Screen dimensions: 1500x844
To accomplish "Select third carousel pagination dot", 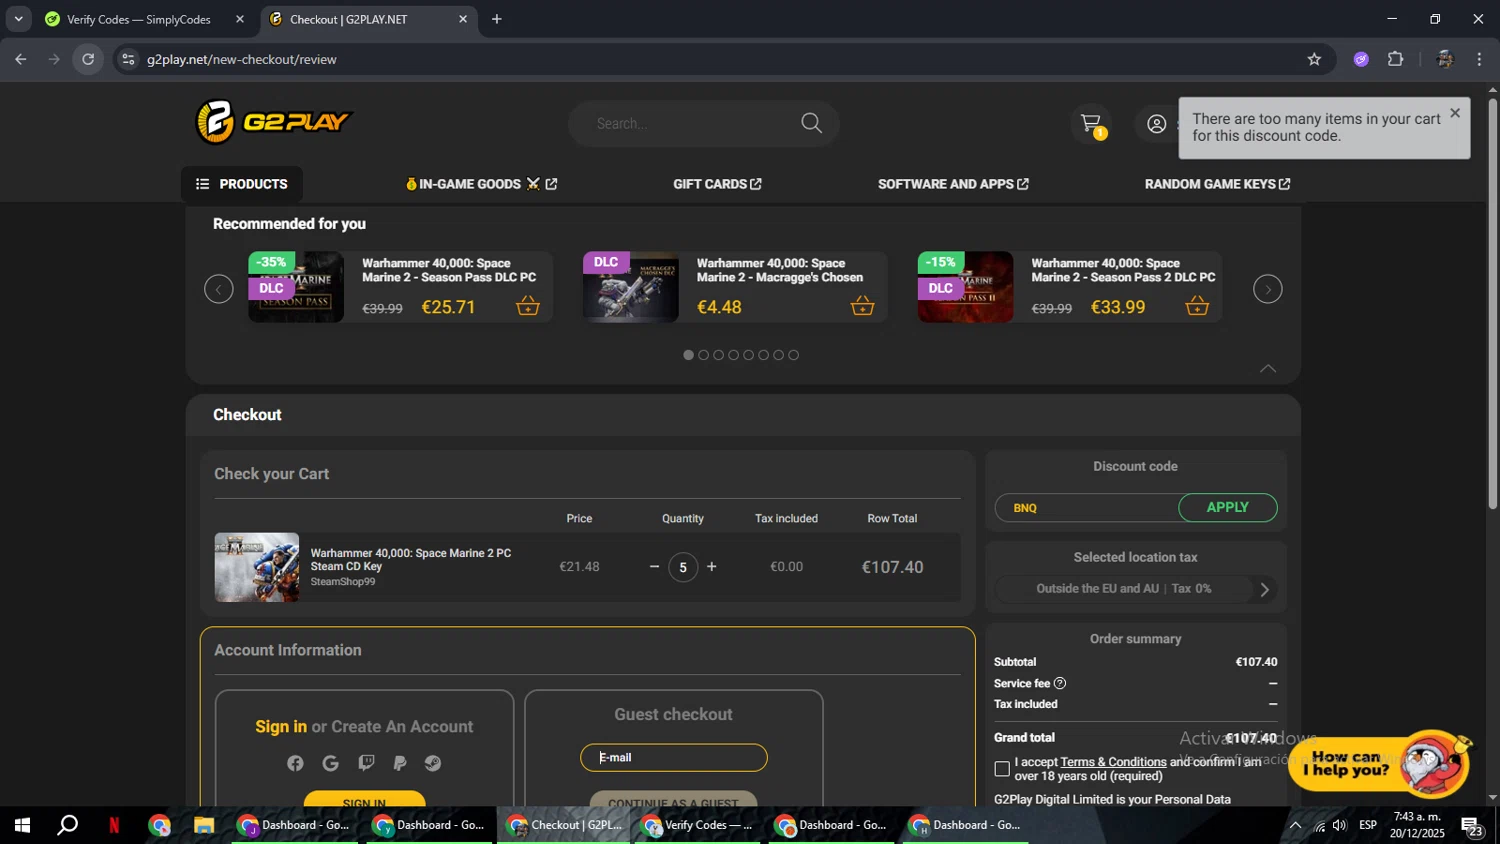I will pos(718,355).
